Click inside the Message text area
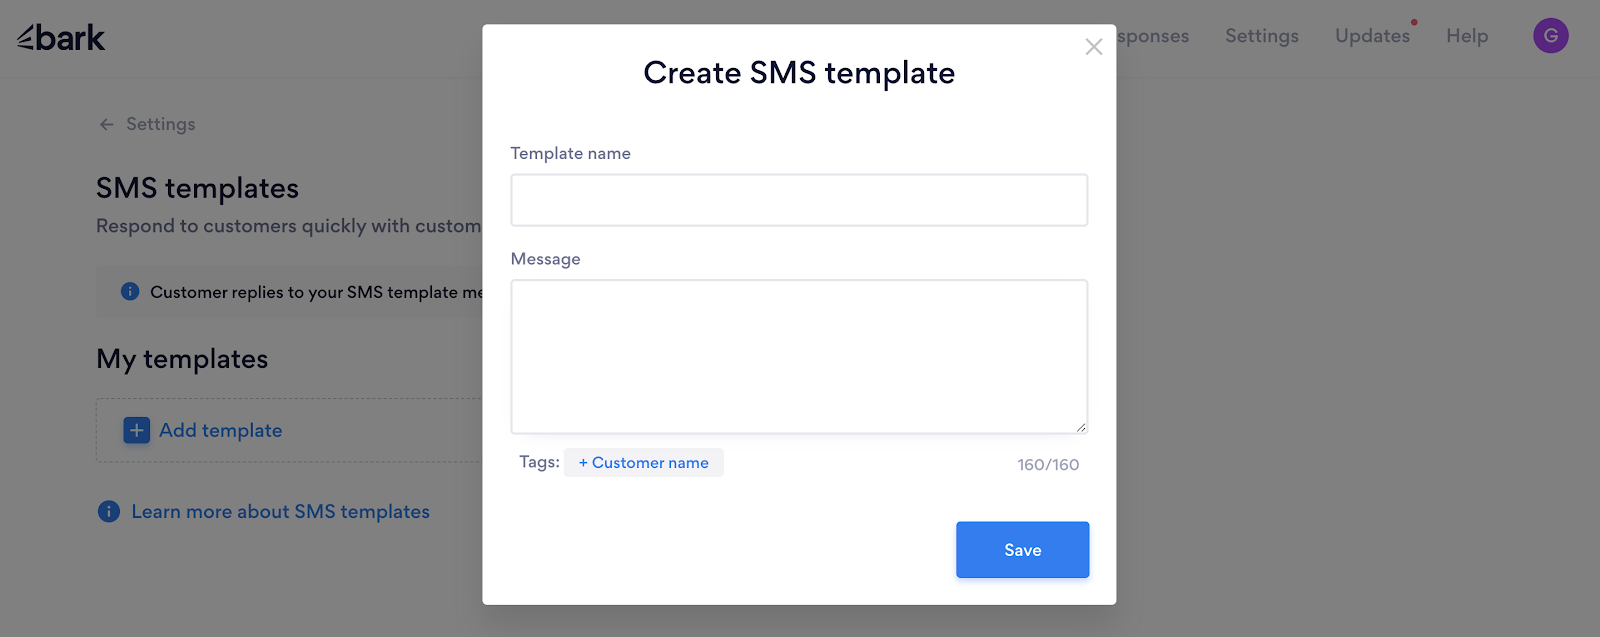 798,356
